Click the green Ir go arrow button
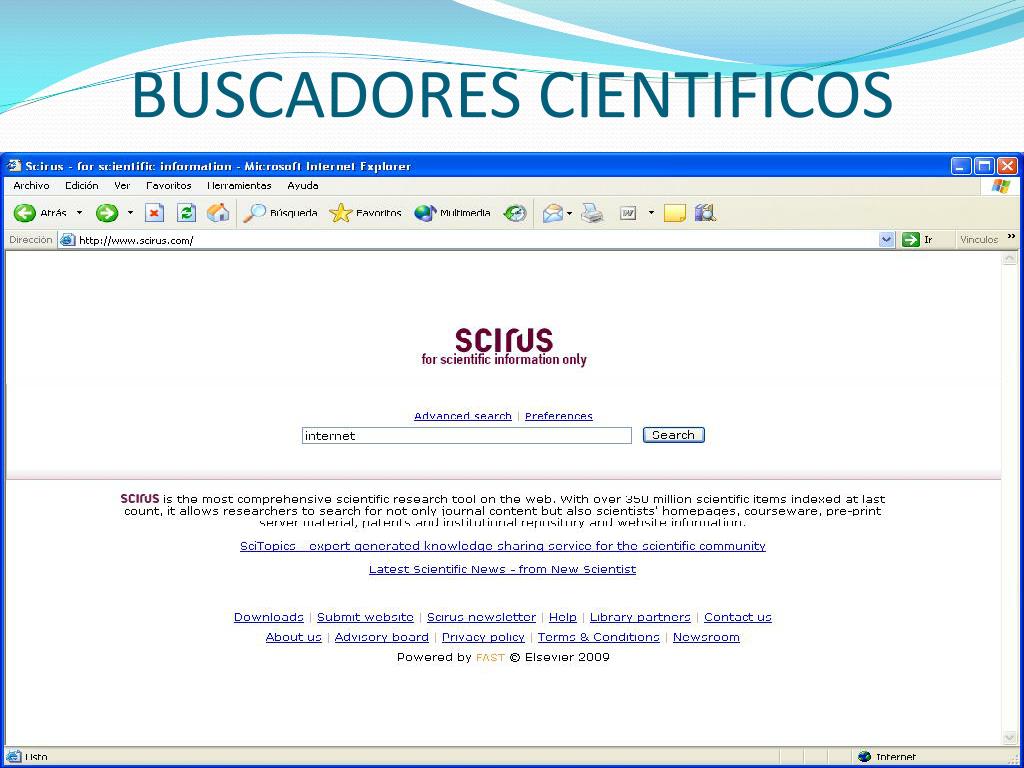The height and width of the screenshot is (768, 1024). pos(910,240)
